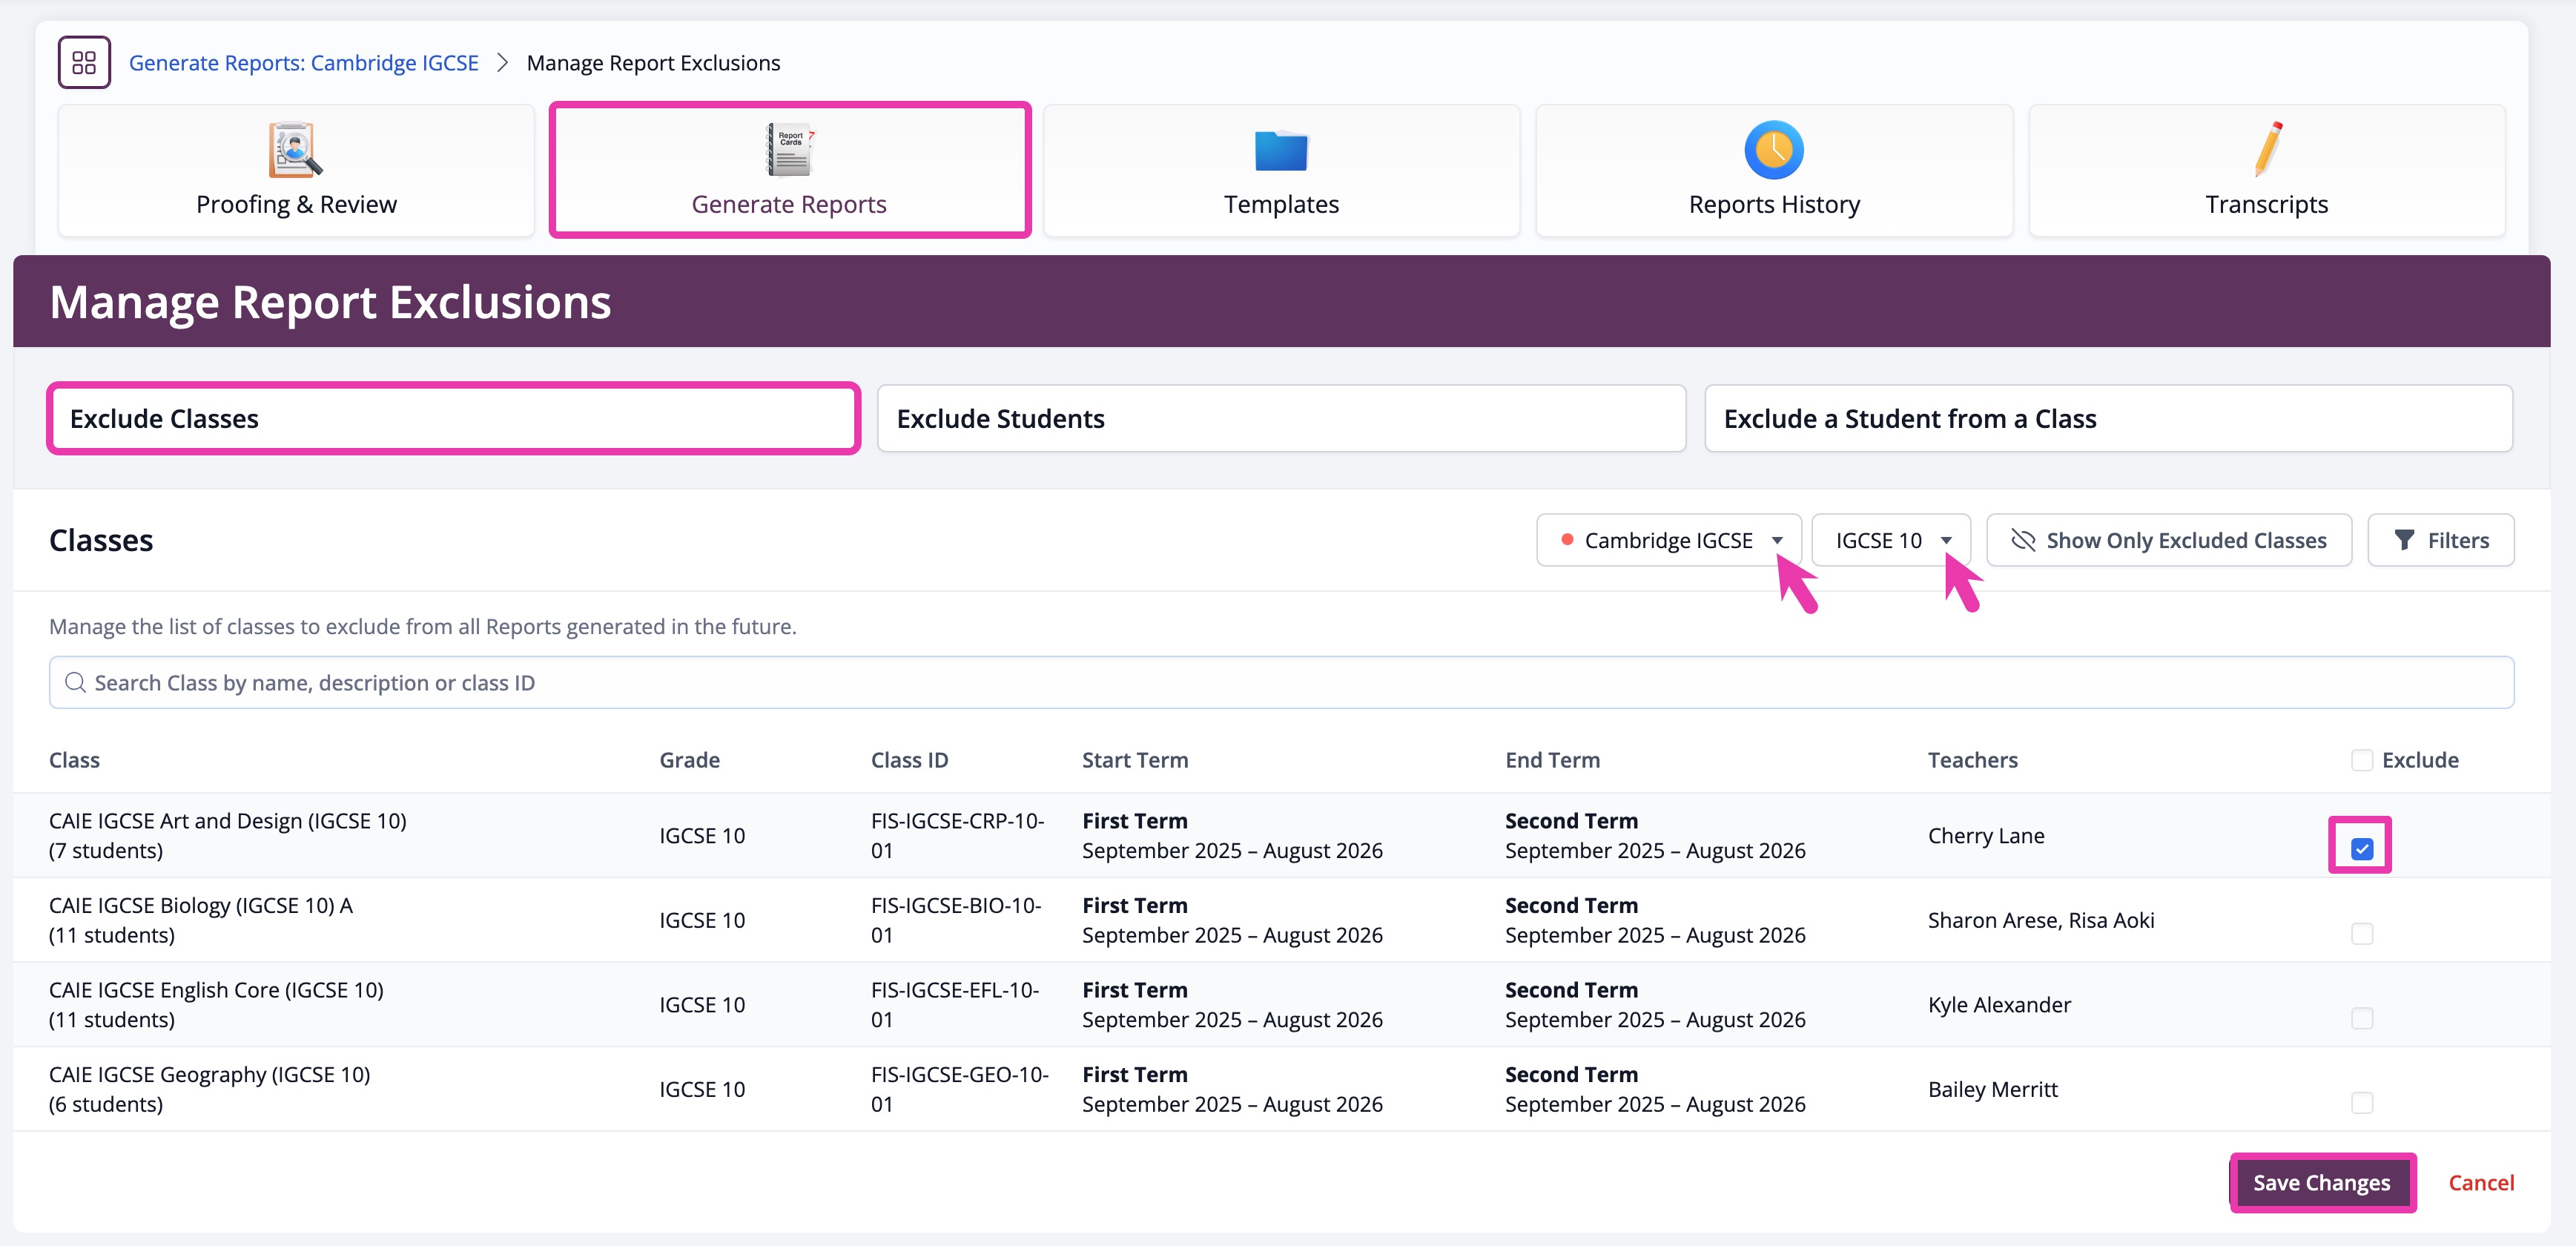Open the blue Templates folder icon
Screen dimensions: 2576x1246
point(1280,151)
